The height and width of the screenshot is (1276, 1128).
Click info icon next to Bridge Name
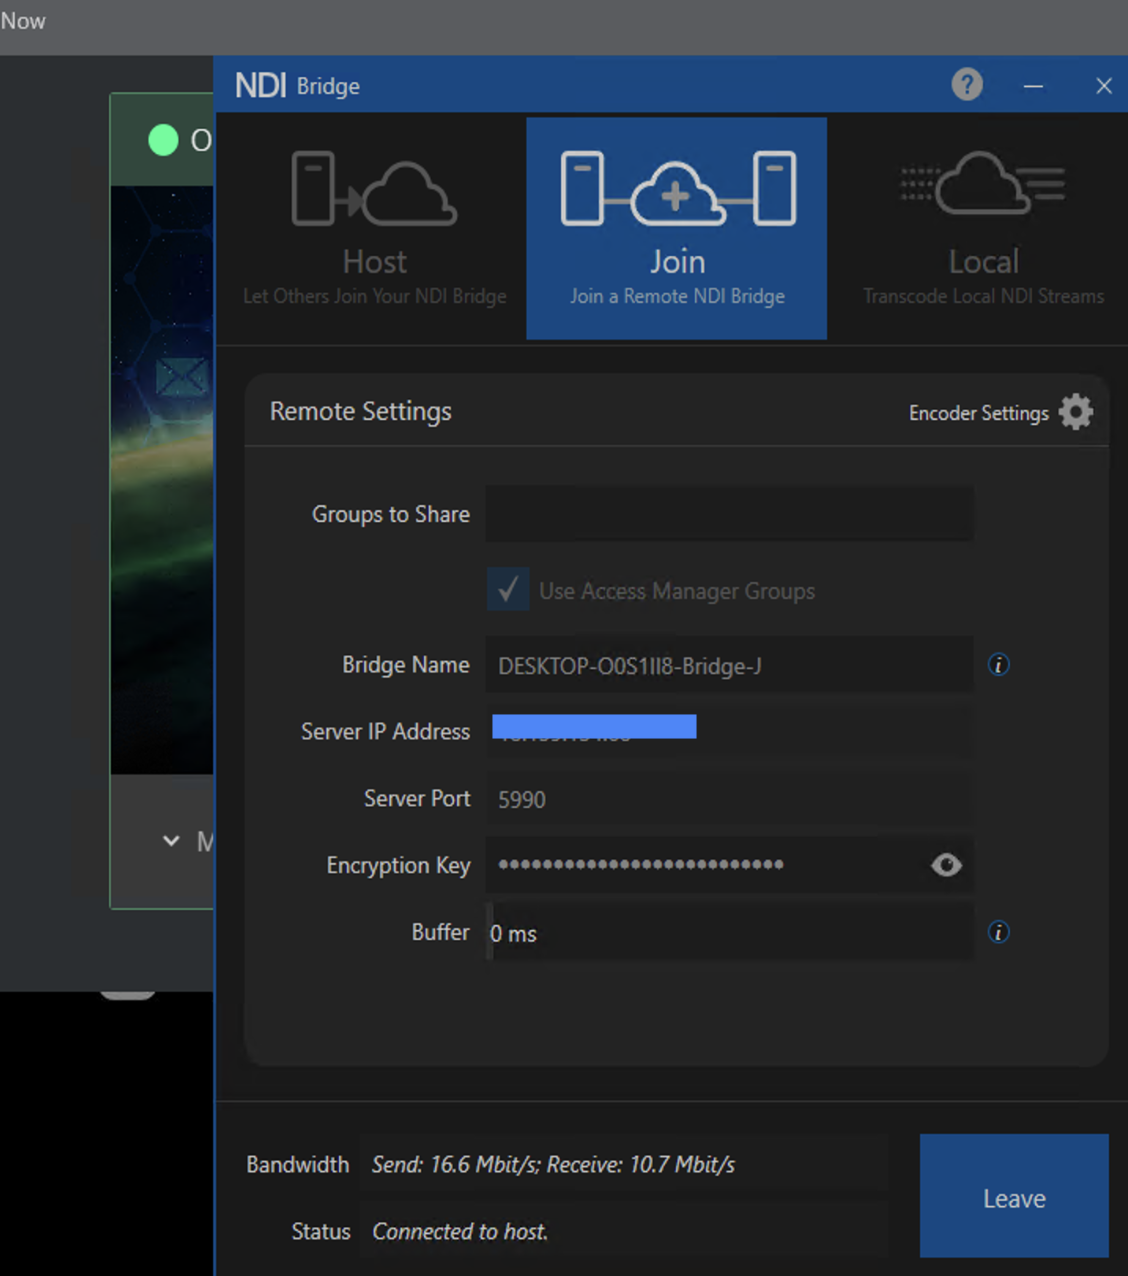pyautogui.click(x=998, y=665)
